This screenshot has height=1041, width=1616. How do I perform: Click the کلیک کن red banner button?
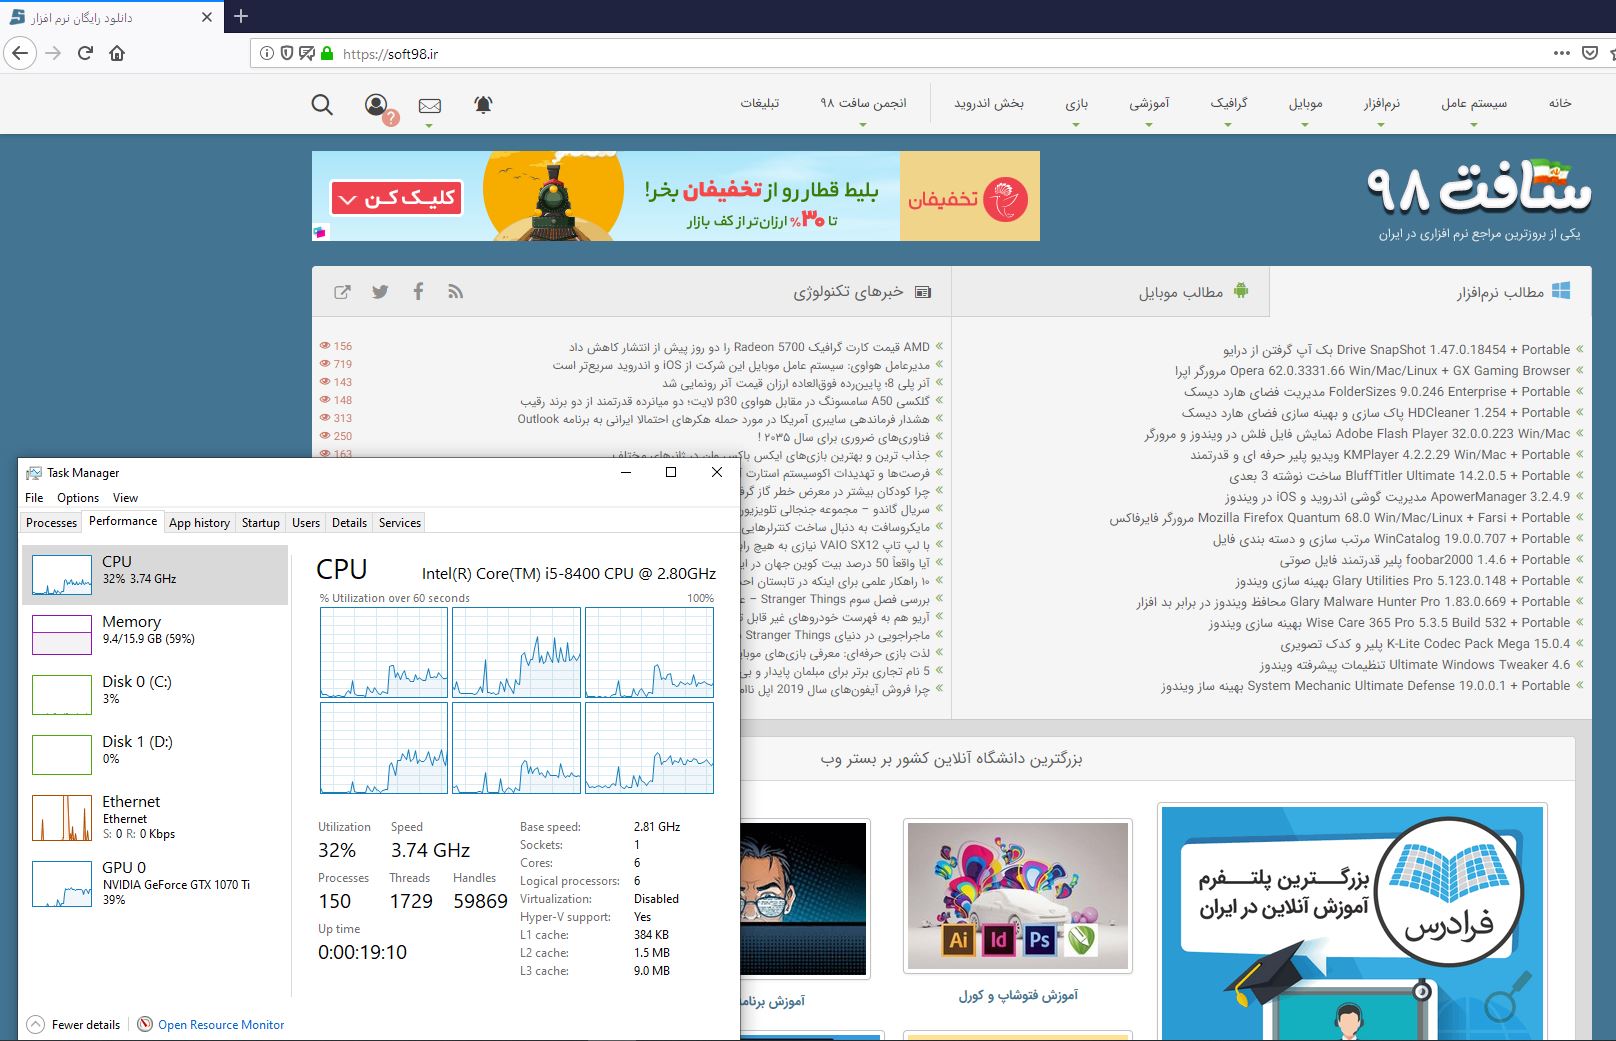pyautogui.click(x=397, y=198)
